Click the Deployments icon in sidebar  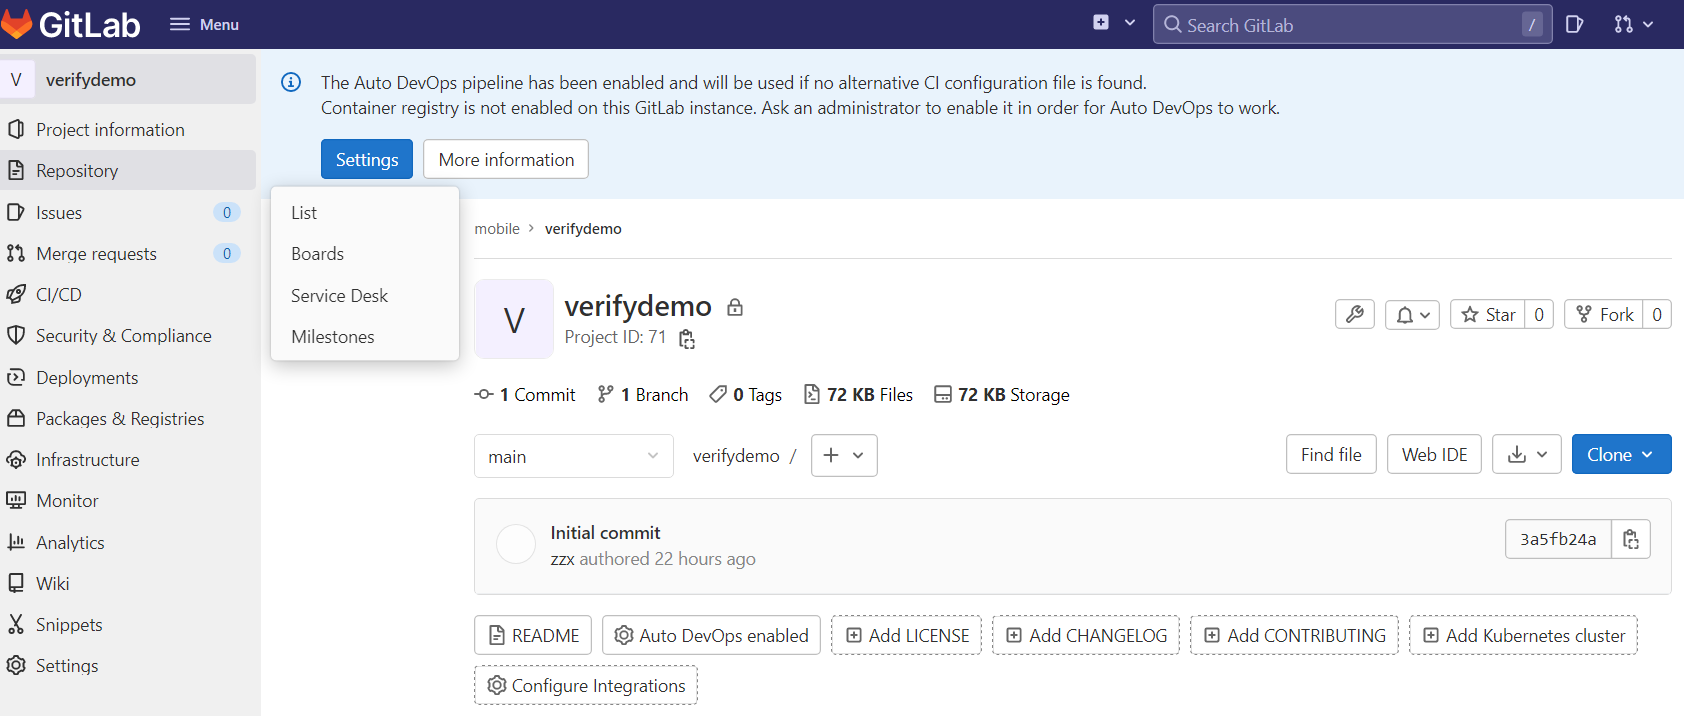pyautogui.click(x=16, y=377)
